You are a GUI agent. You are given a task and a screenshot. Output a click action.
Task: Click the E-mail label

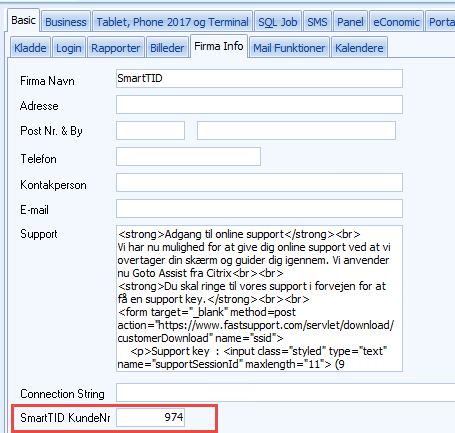pos(34,210)
